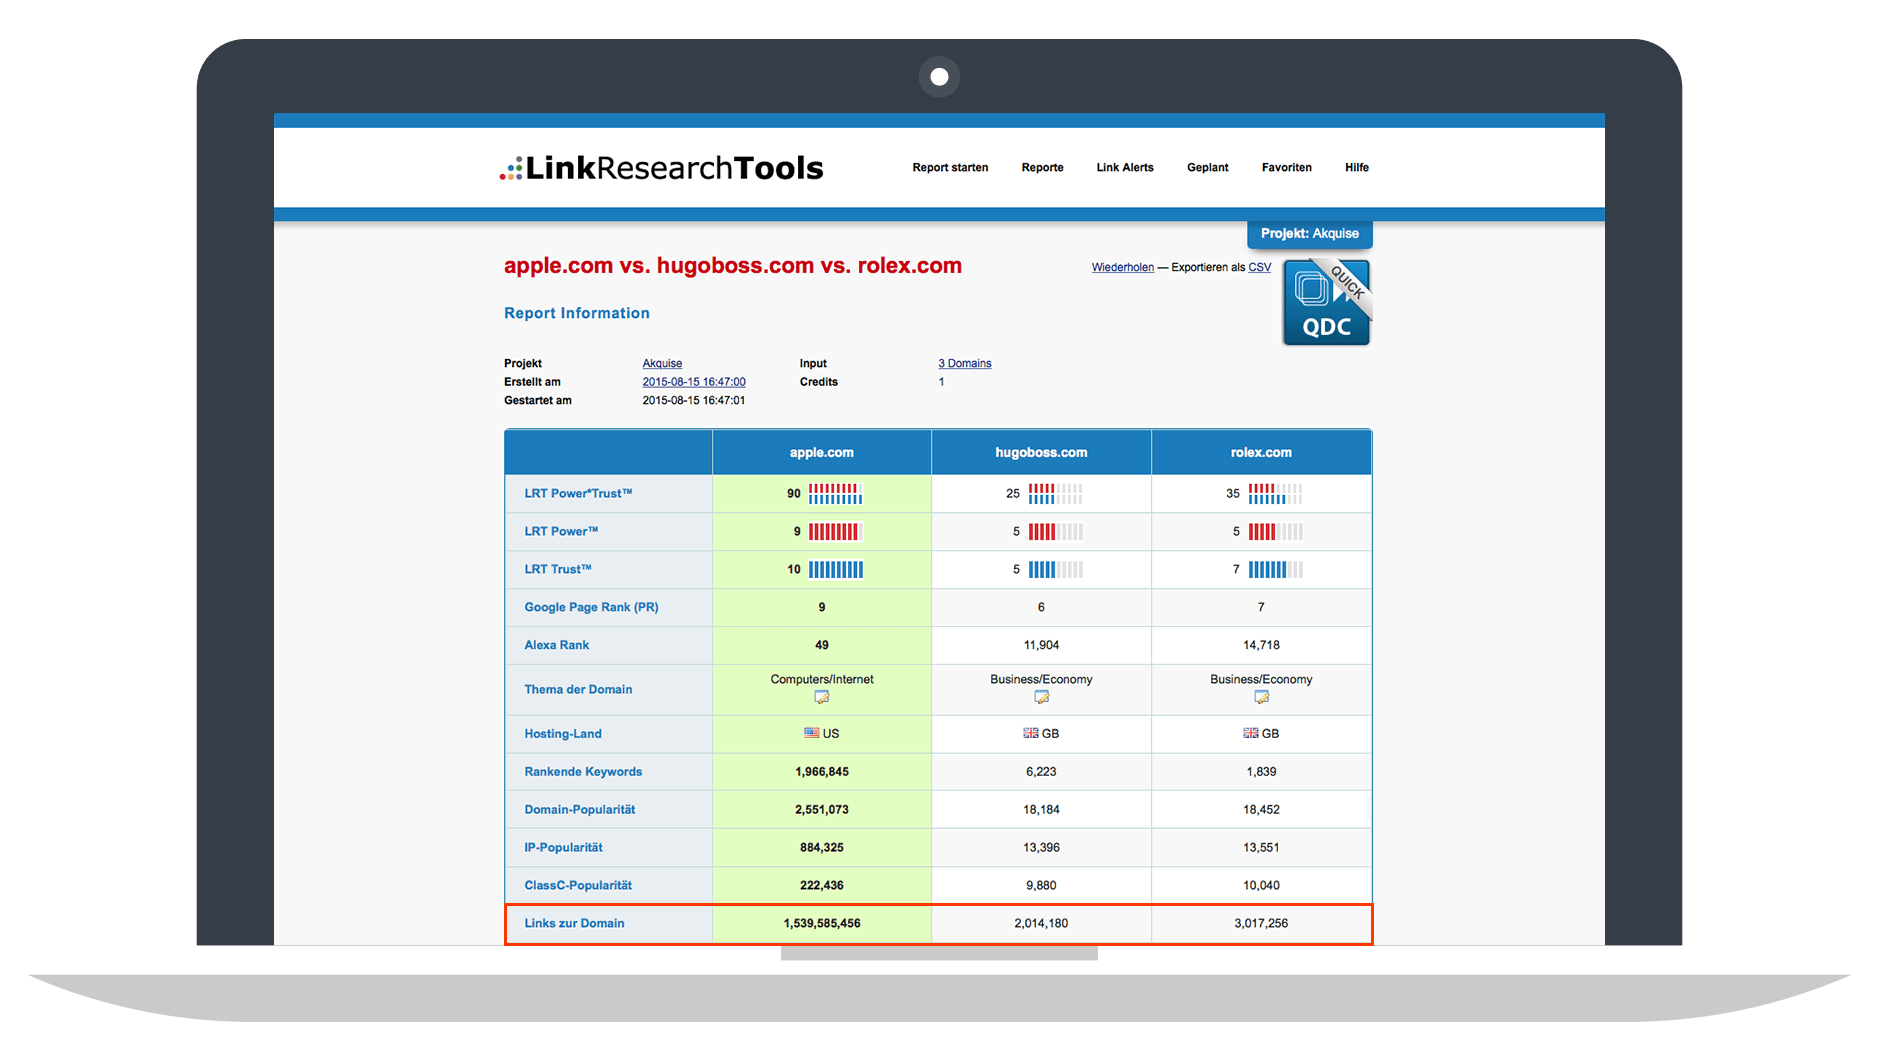
Task: Open the Akquise project link
Action: [662, 364]
